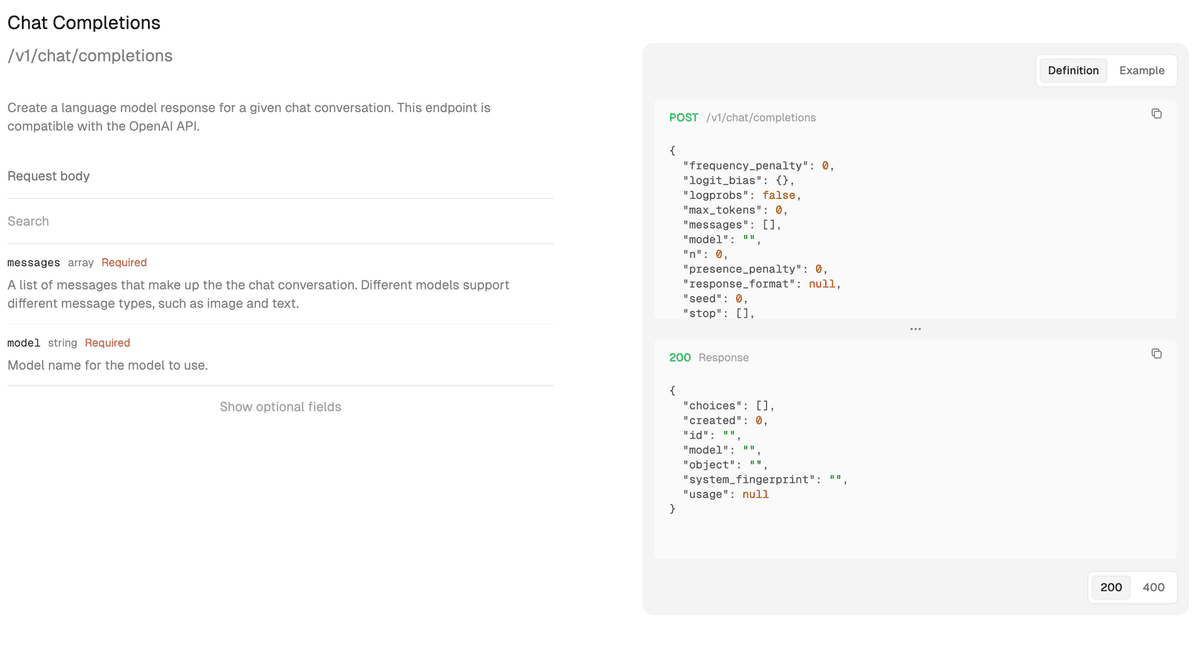Show the 200 success response
The image size is (1200, 659).
coord(1110,587)
